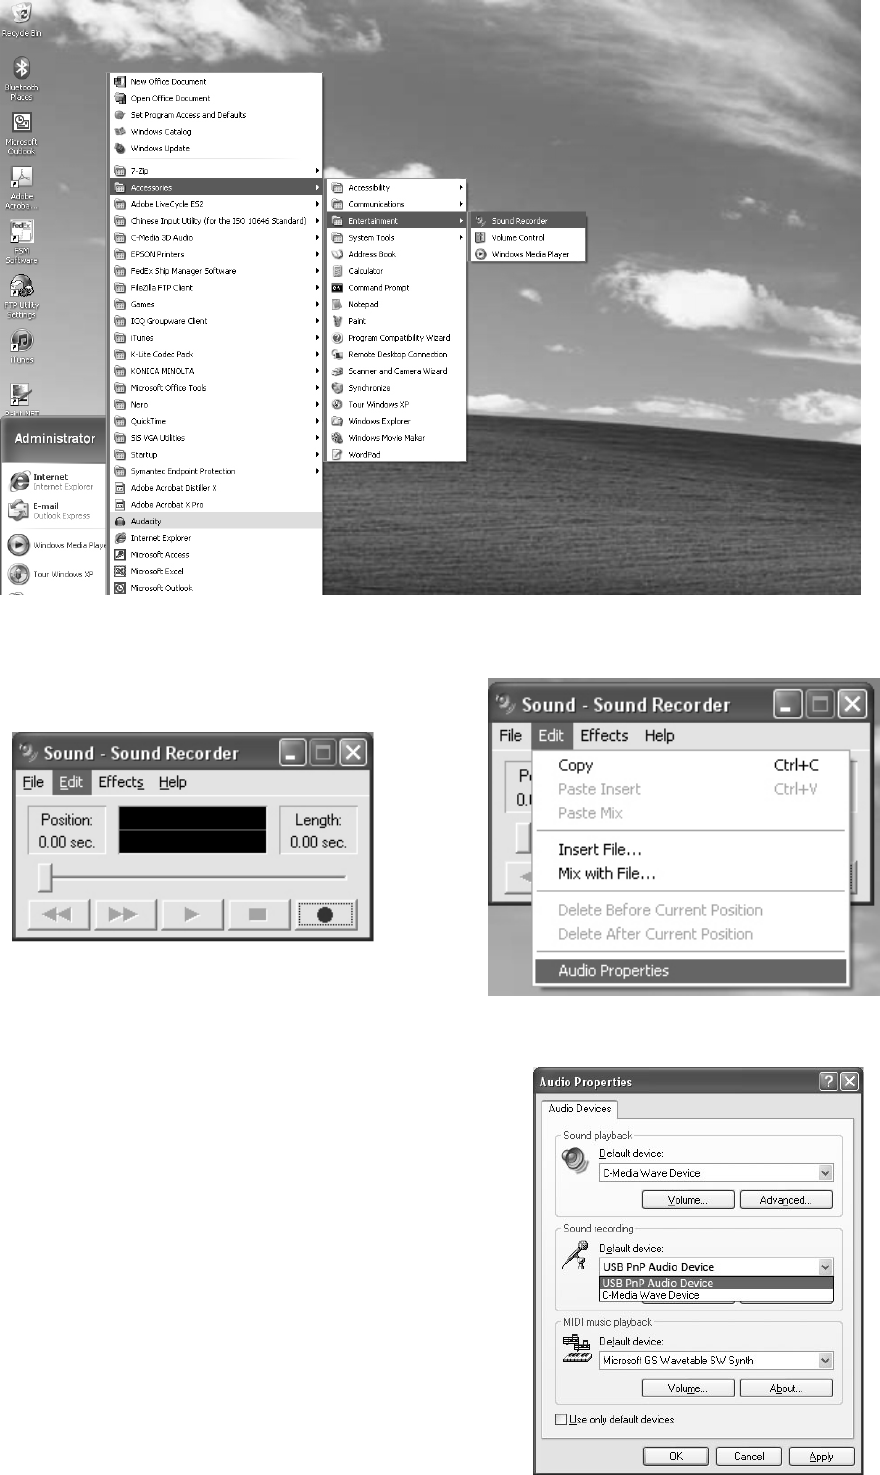This screenshot has height=1475, width=880.
Task: Click Apply in Audio Properties
Action: tap(822, 1456)
